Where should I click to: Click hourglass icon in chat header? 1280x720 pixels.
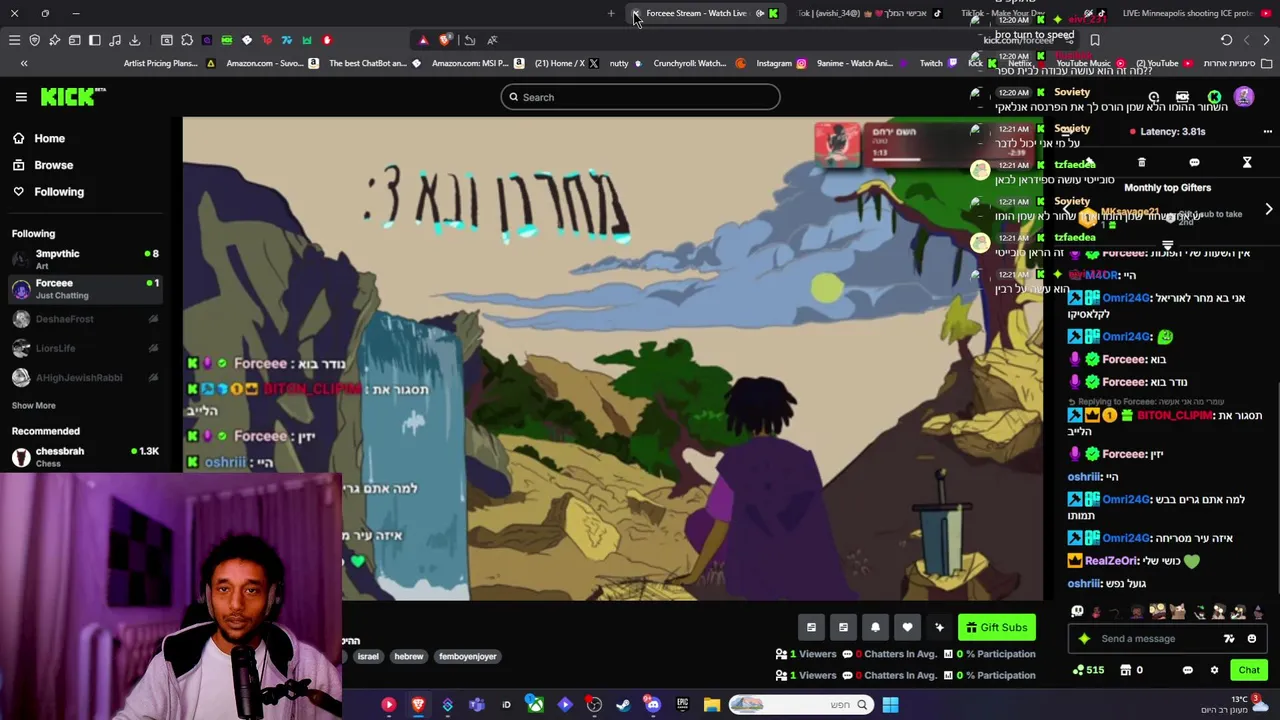tap(1247, 162)
